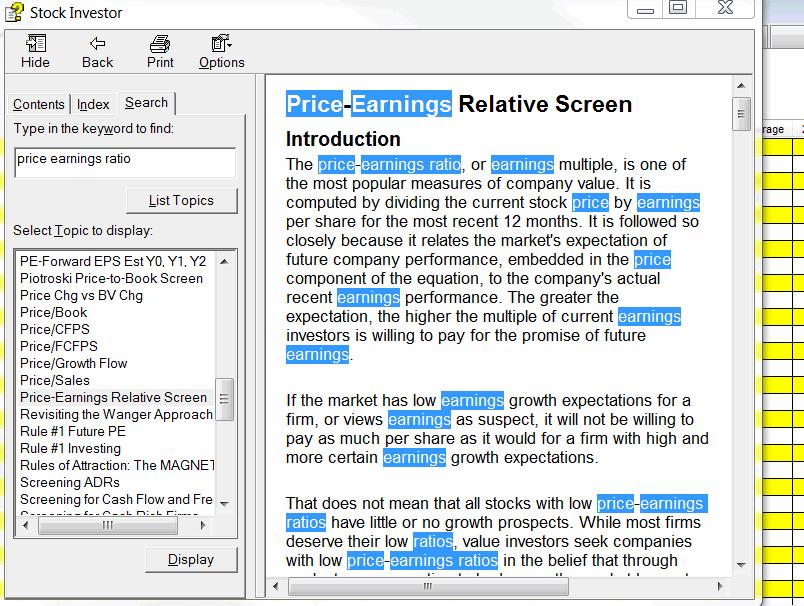Click the Print toolbar icon
This screenshot has height=606, width=804.
(160, 44)
